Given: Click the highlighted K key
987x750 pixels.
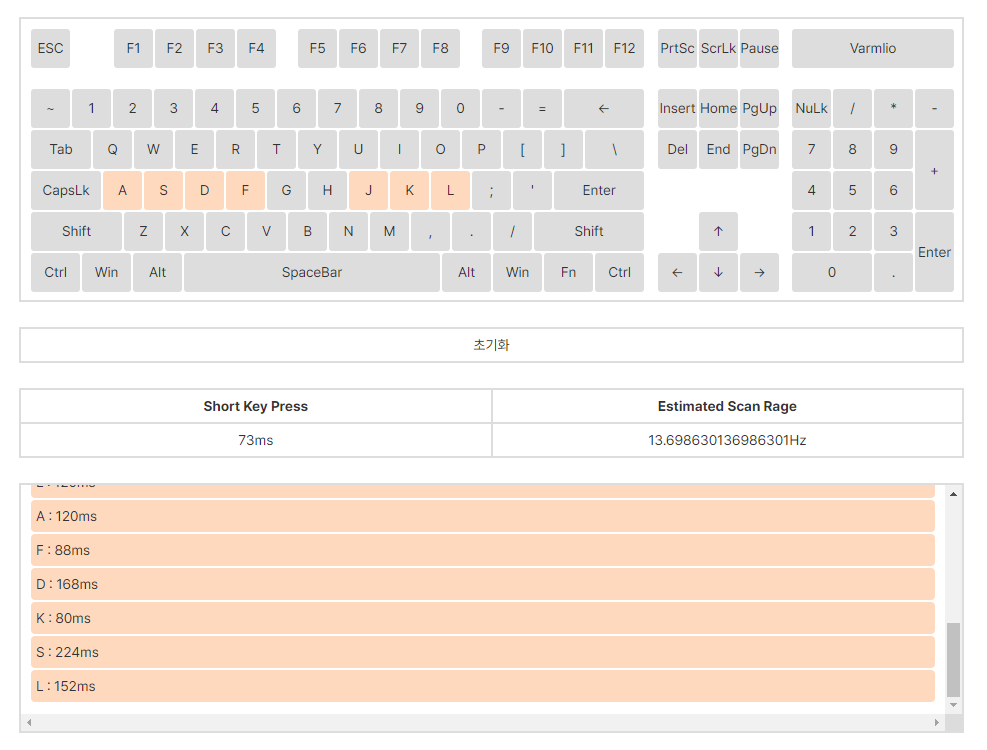Looking at the screenshot, I should click(409, 190).
